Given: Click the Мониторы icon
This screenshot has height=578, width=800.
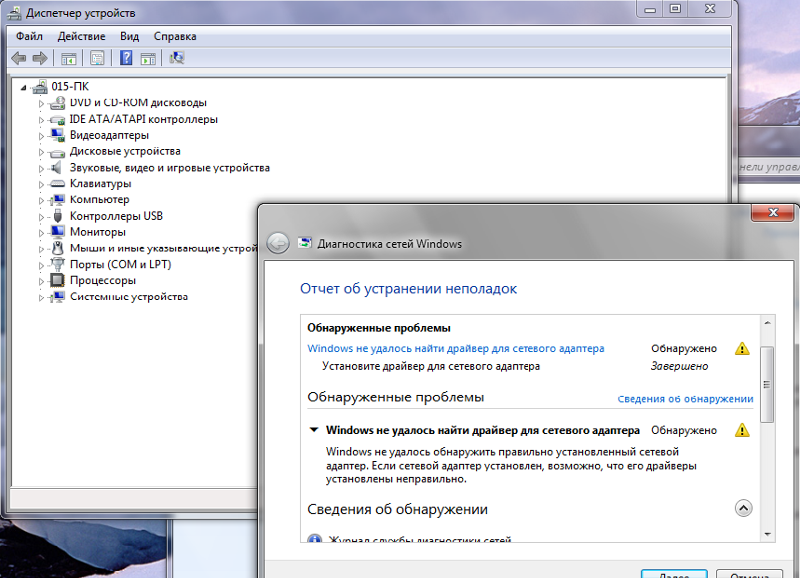Looking at the screenshot, I should (57, 232).
